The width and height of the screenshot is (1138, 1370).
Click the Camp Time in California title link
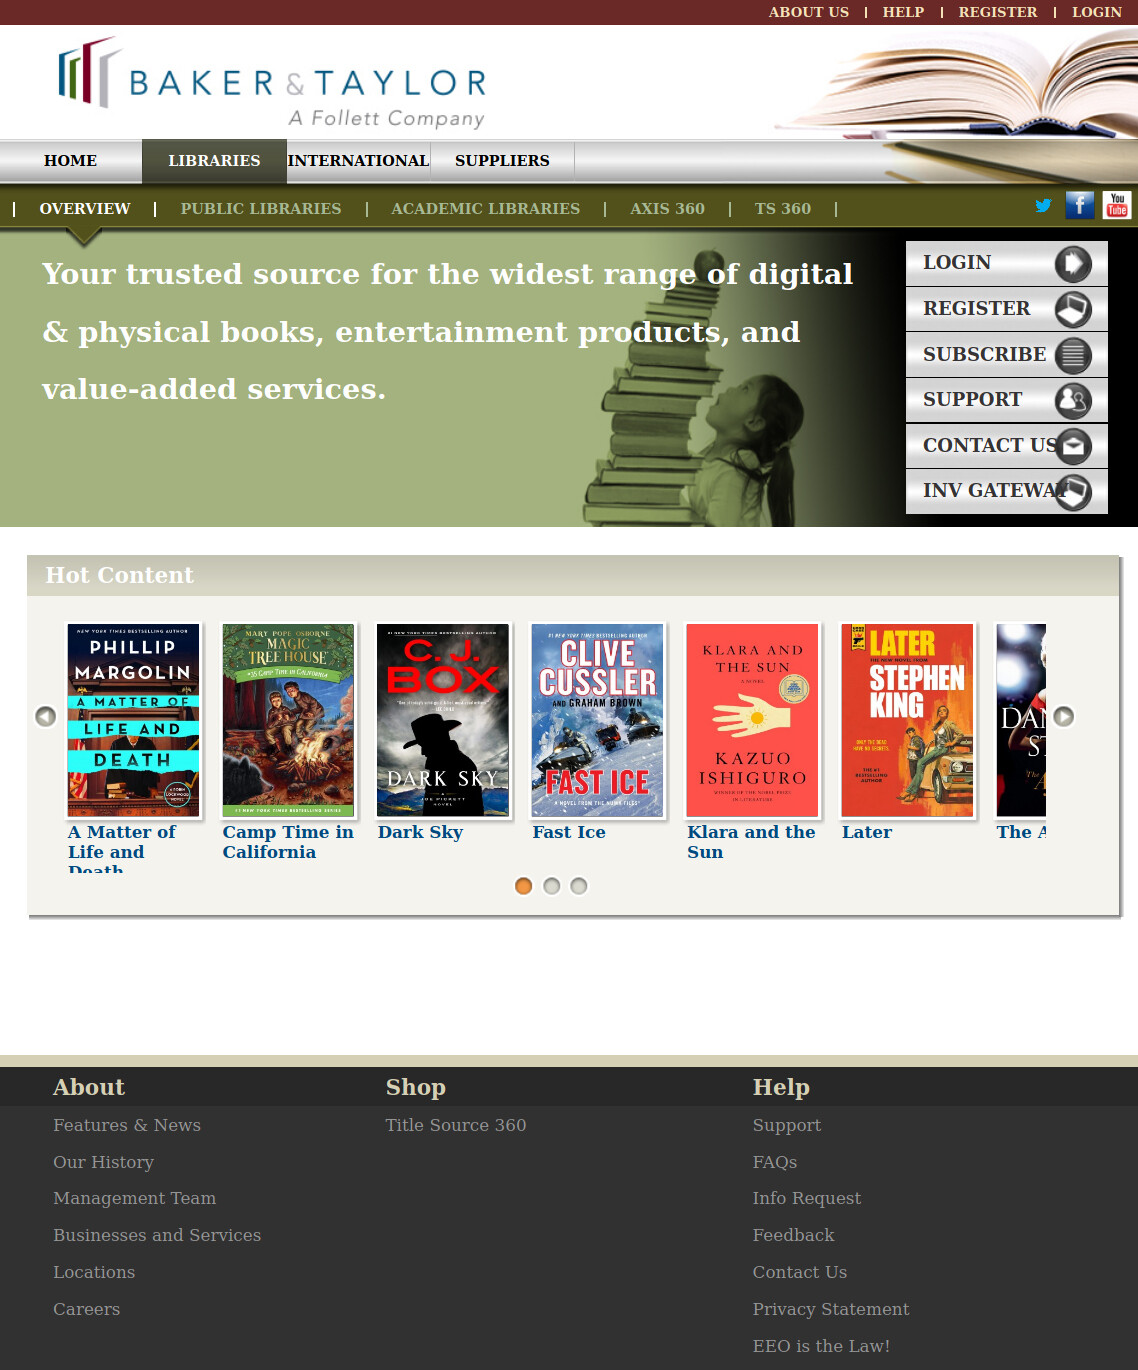click(288, 842)
